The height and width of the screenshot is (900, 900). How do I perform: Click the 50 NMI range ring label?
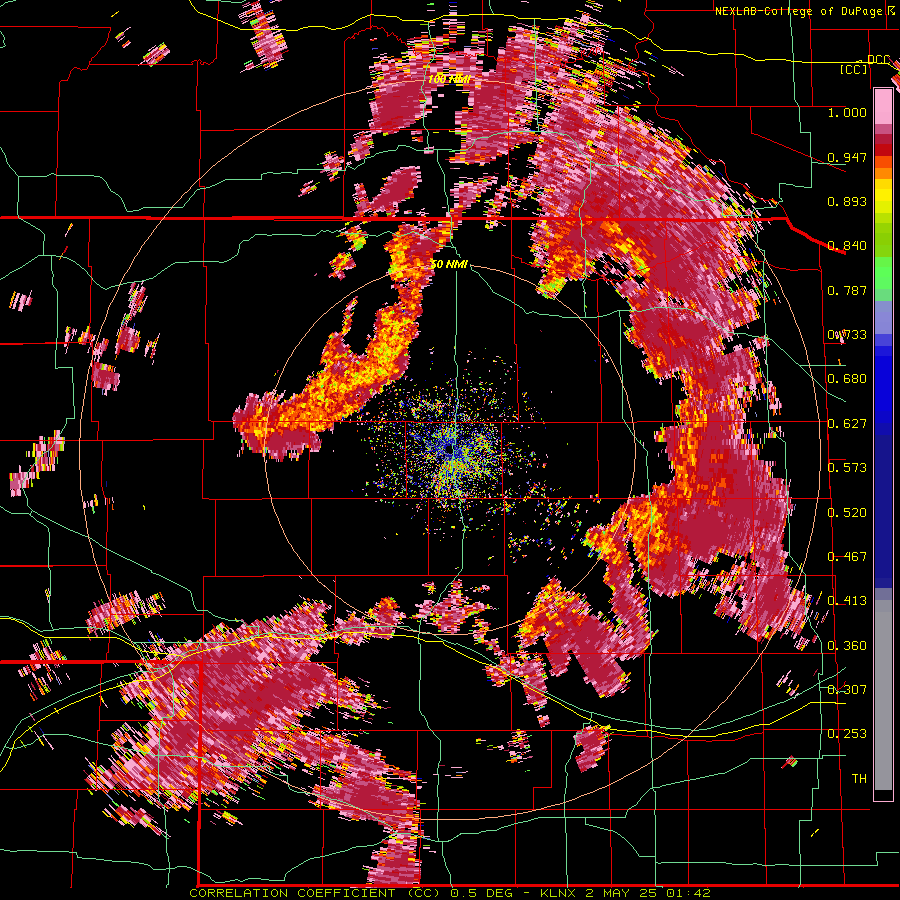449,265
